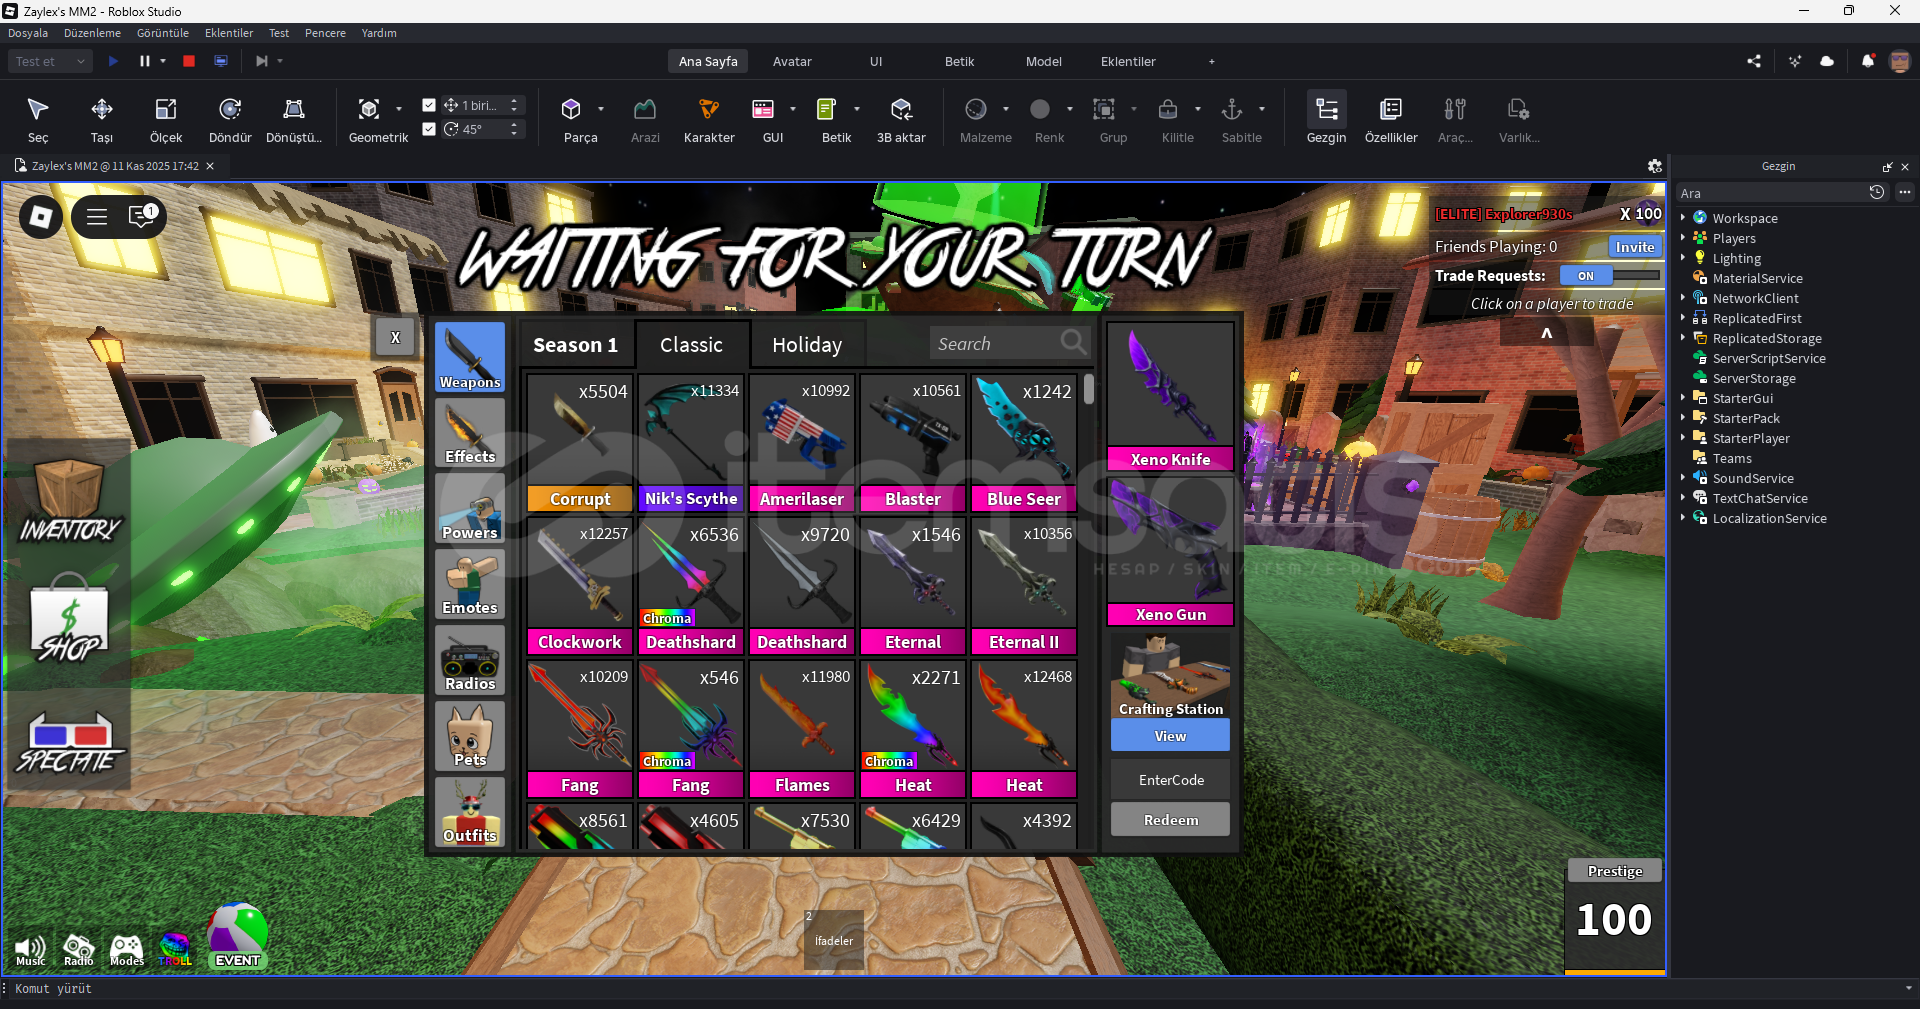Click the Music speaker icon

pos(31,951)
